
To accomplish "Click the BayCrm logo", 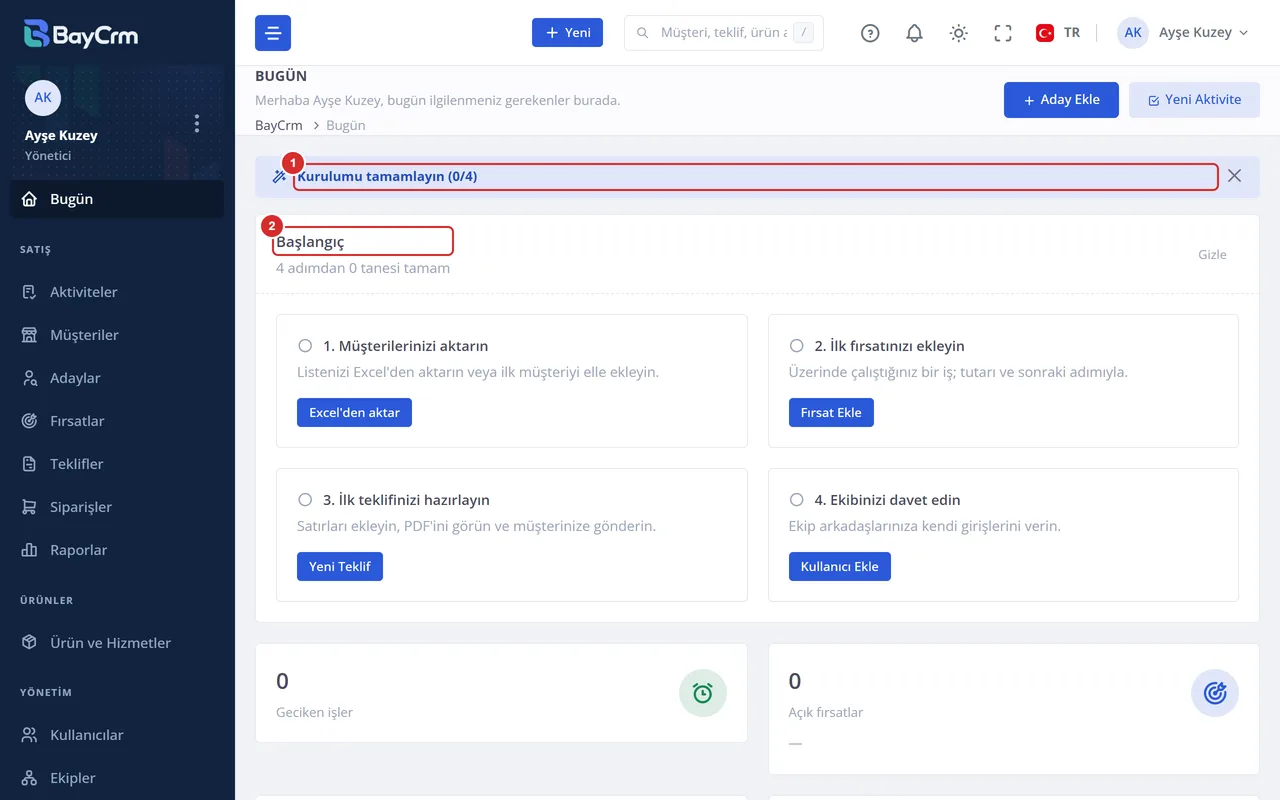I will (81, 34).
